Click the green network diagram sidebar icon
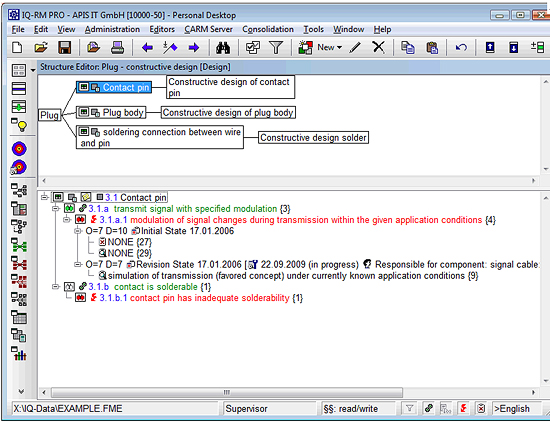Viewport: 550px width, 423px height. (19, 245)
